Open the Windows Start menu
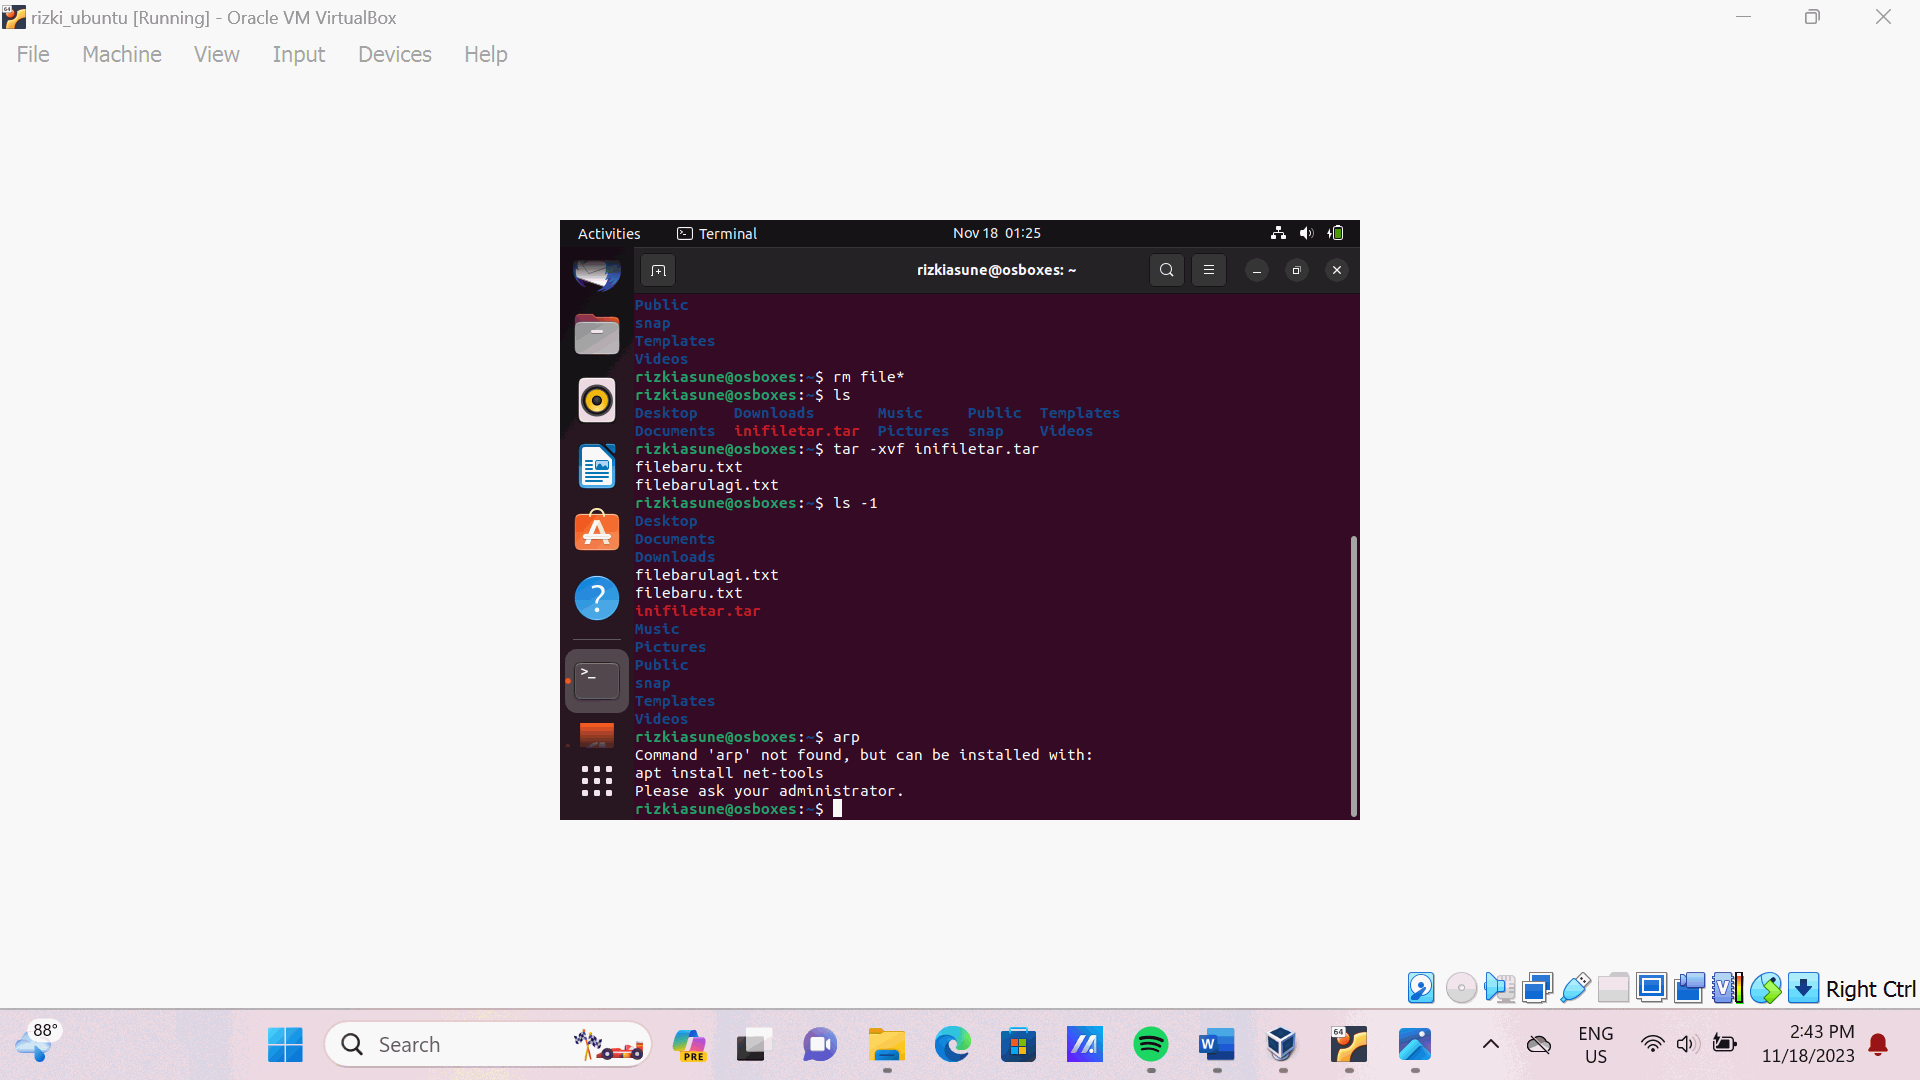1920x1080 pixels. tap(285, 1045)
